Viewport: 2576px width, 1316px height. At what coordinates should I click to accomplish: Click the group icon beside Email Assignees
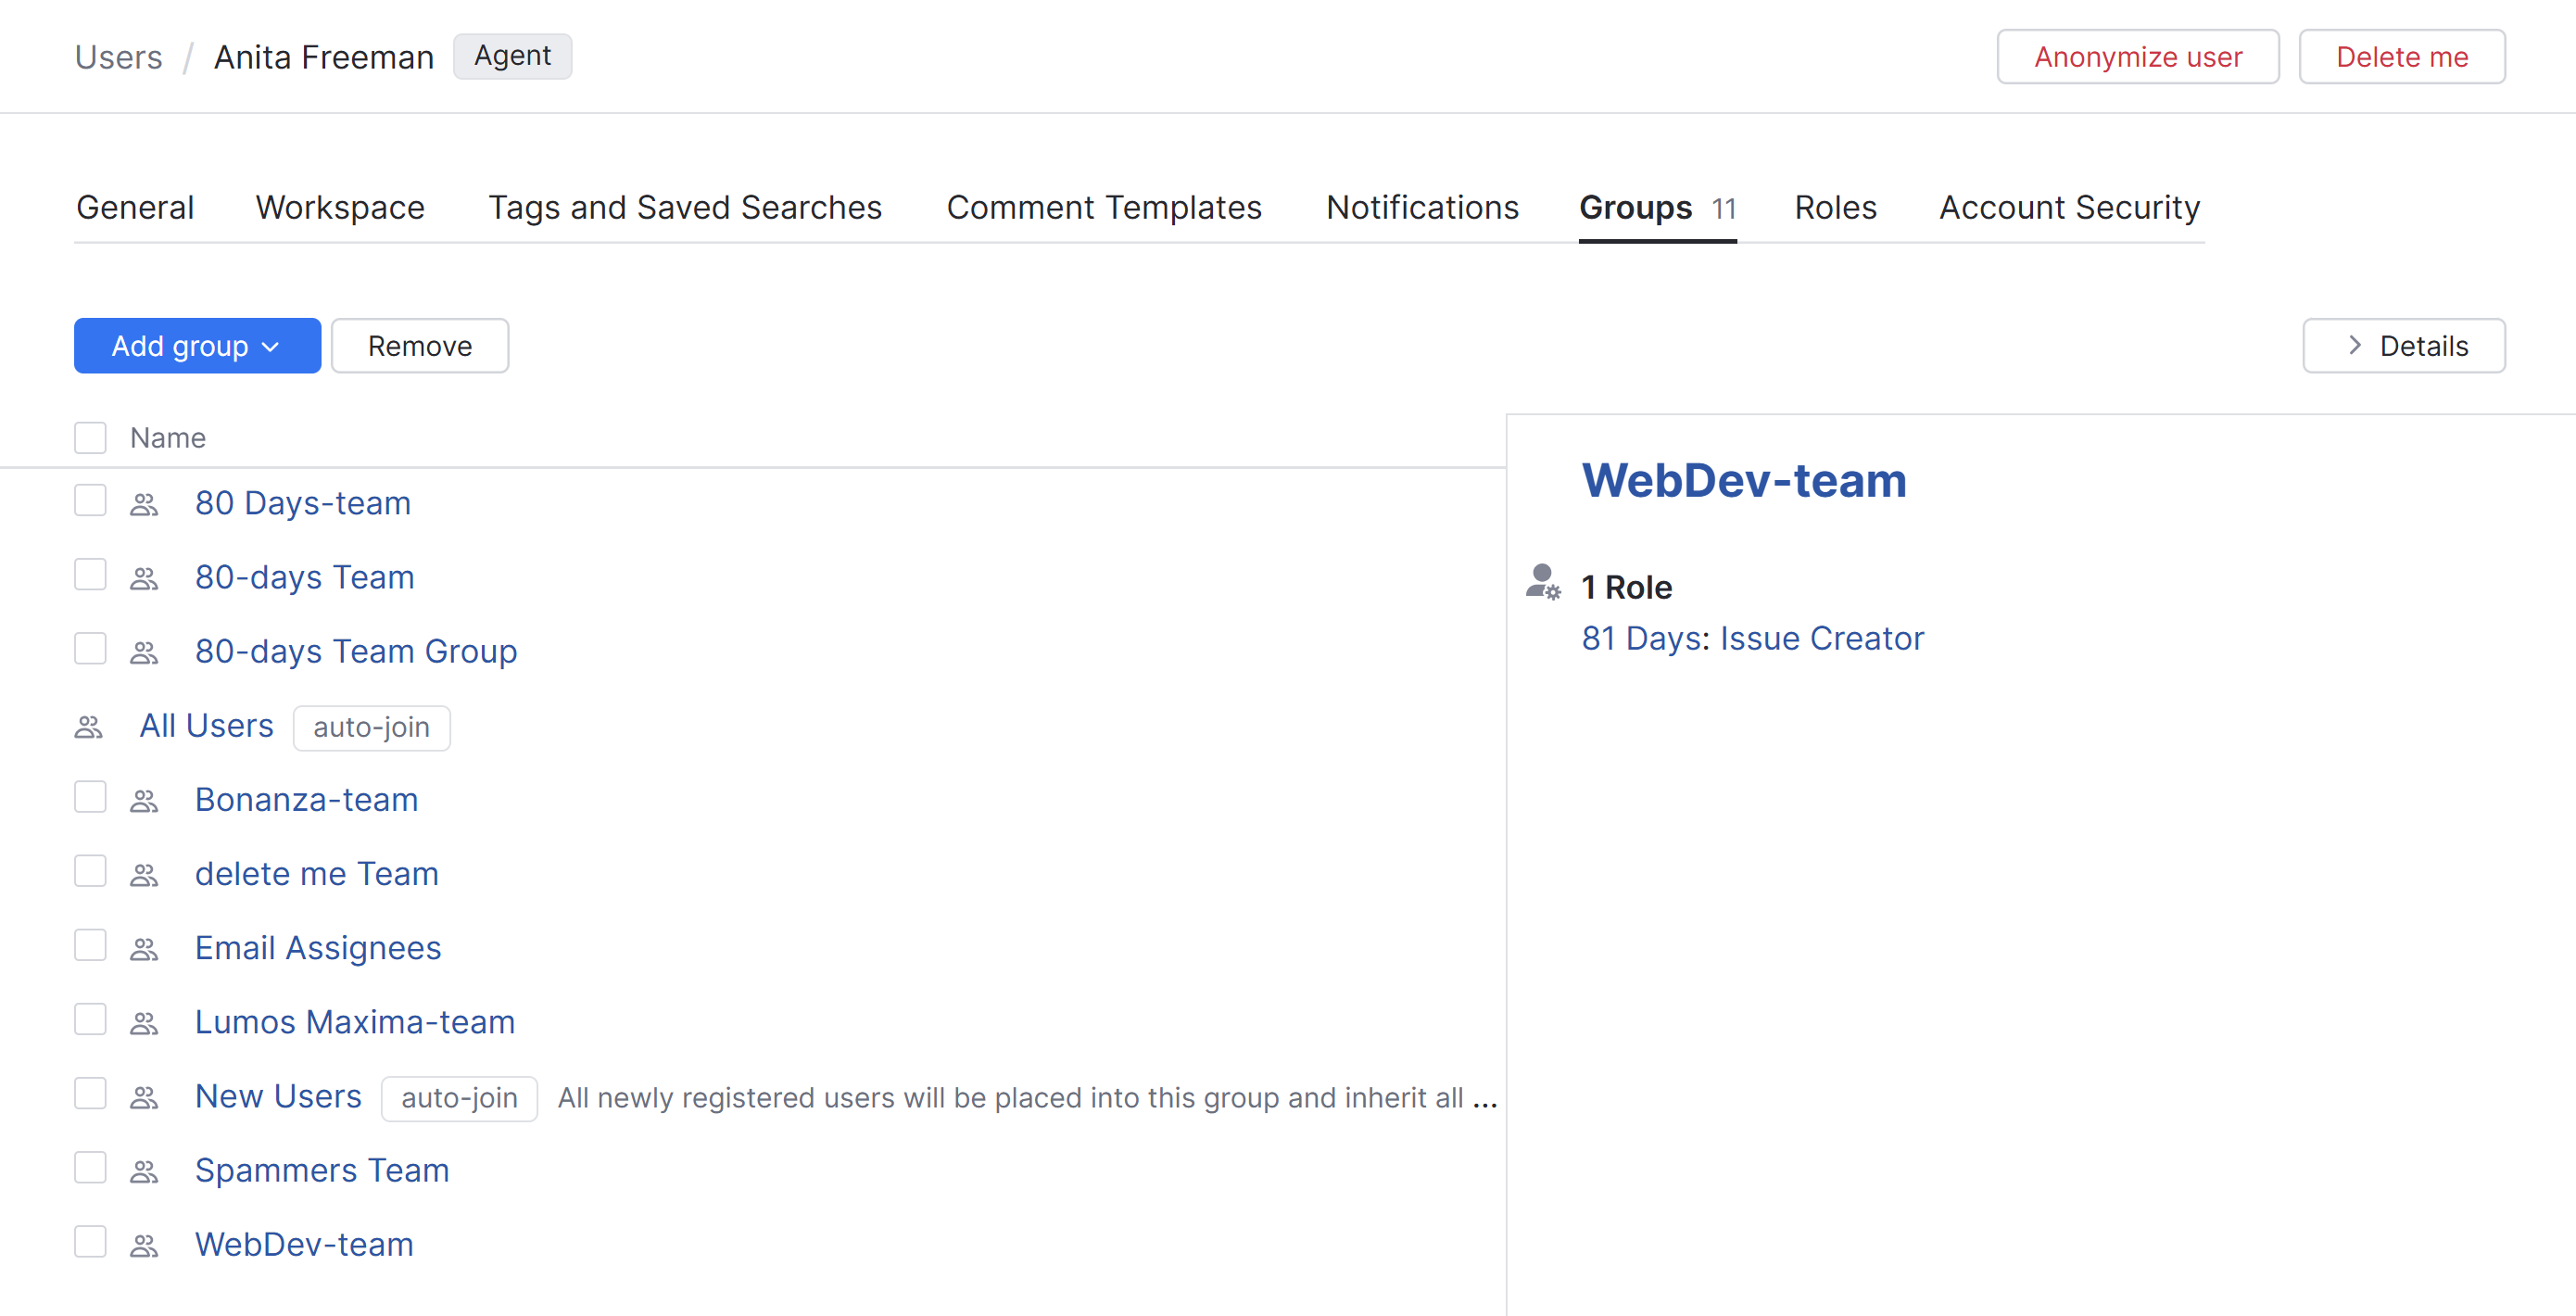pyautogui.click(x=143, y=948)
